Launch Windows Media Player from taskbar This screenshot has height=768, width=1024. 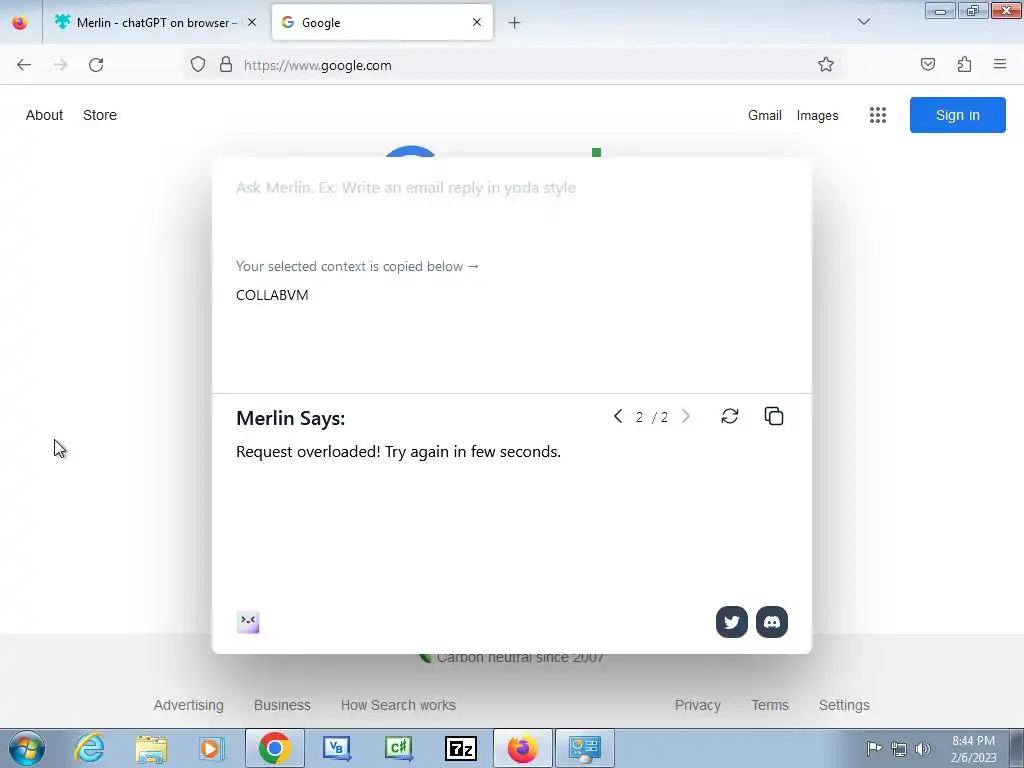tap(211, 748)
